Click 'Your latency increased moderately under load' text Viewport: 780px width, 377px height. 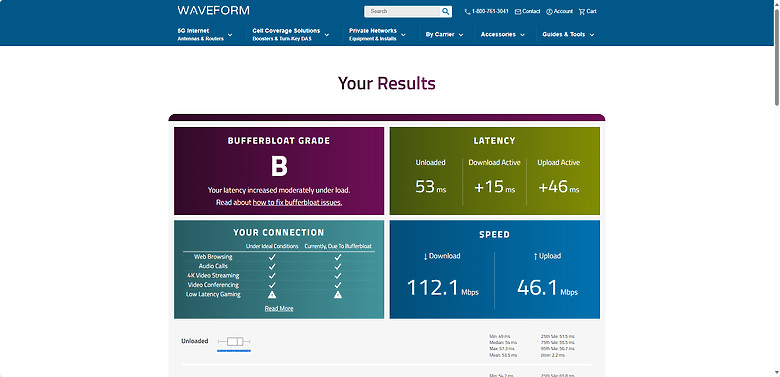[279, 190]
